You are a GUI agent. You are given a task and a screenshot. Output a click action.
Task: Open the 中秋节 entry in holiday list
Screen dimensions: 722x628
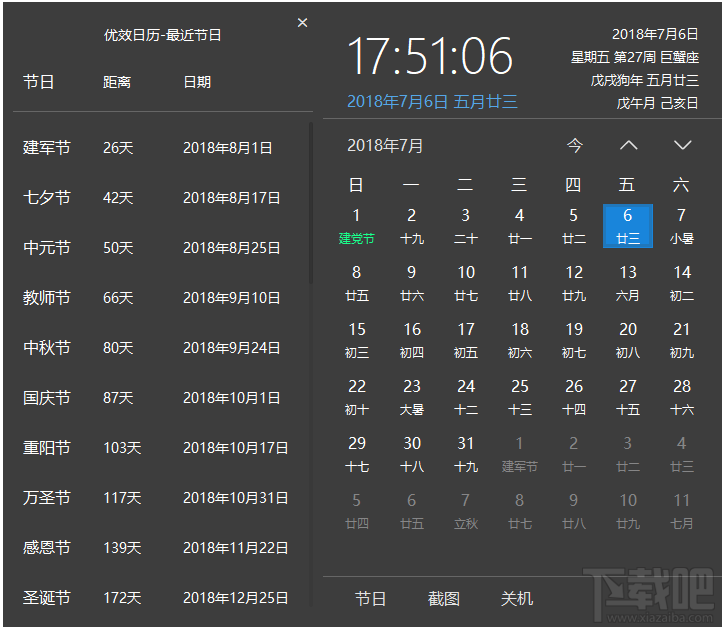point(155,348)
